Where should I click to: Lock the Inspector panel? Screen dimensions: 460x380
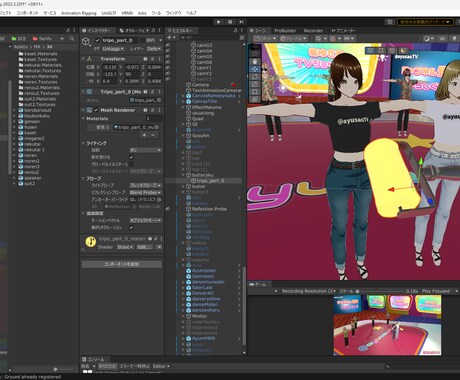point(153,30)
